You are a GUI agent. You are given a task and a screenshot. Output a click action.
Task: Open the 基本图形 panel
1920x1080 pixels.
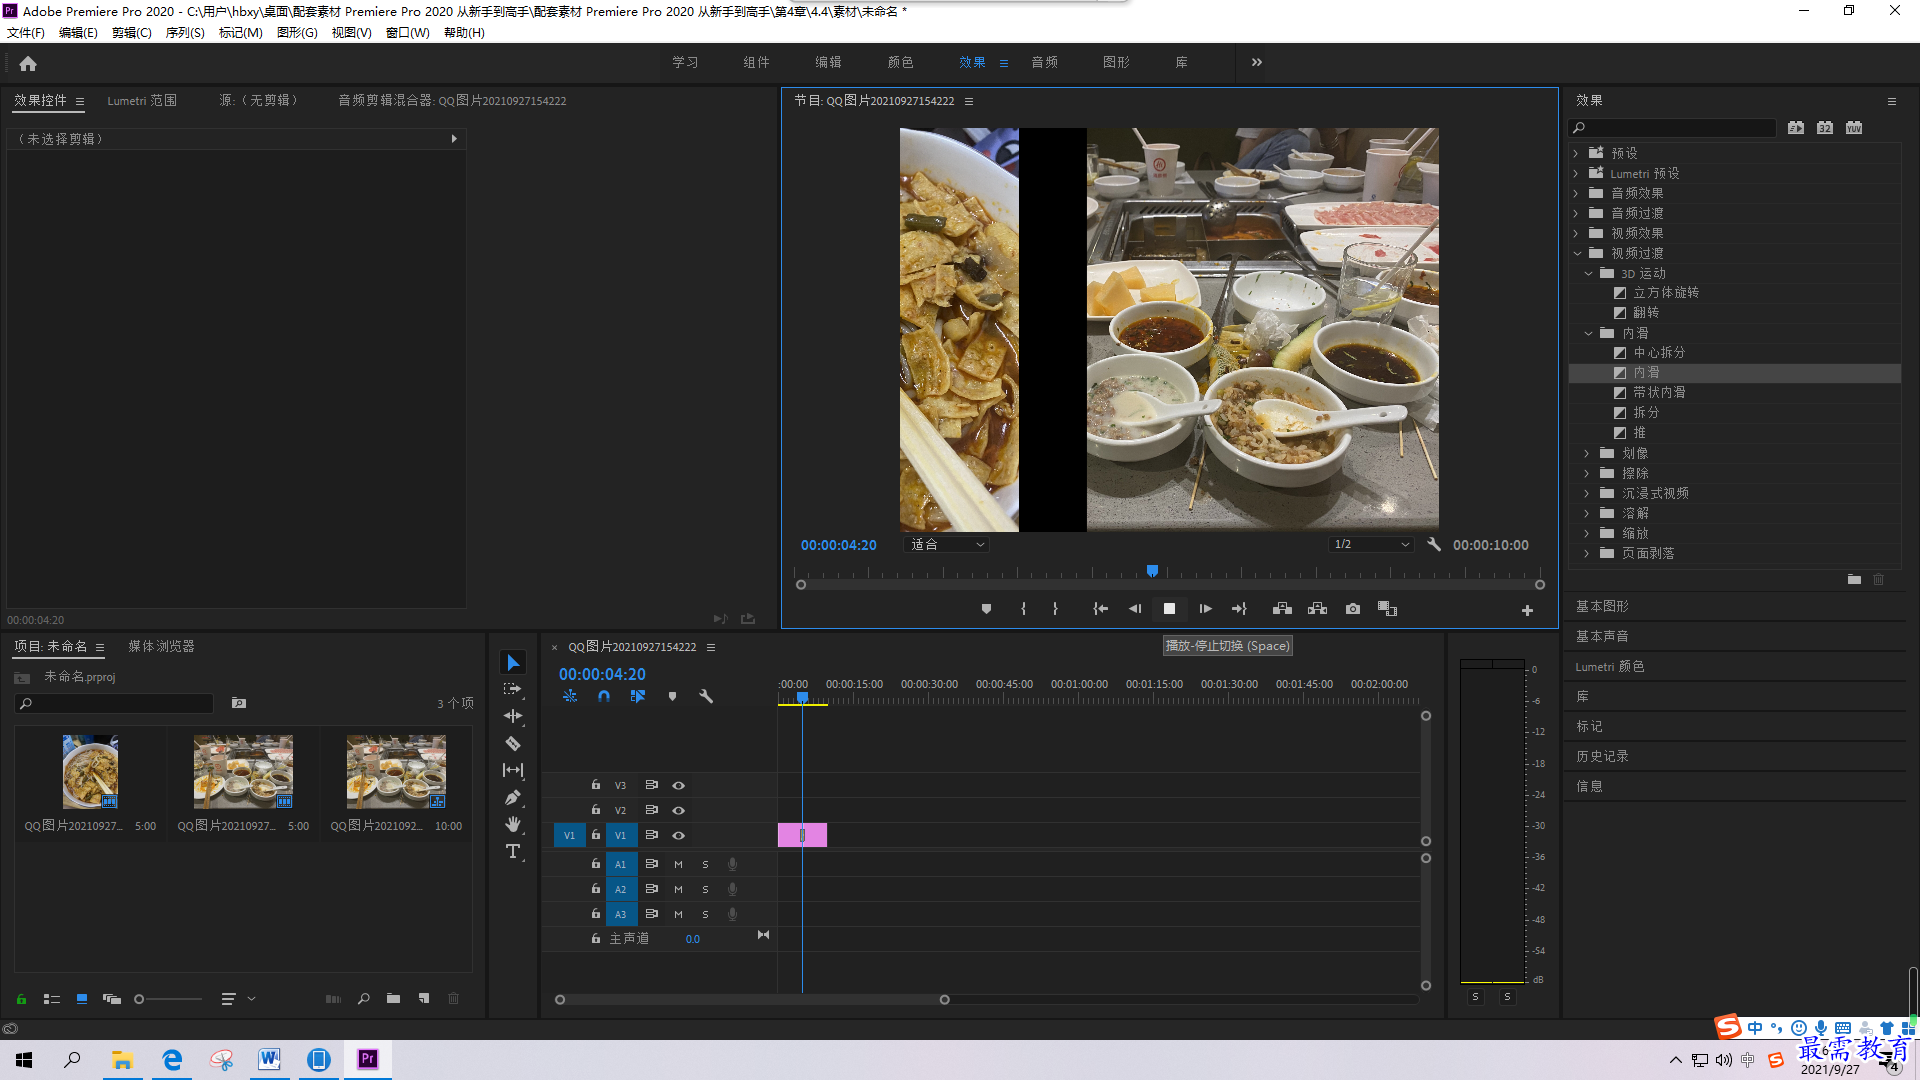coord(1602,606)
